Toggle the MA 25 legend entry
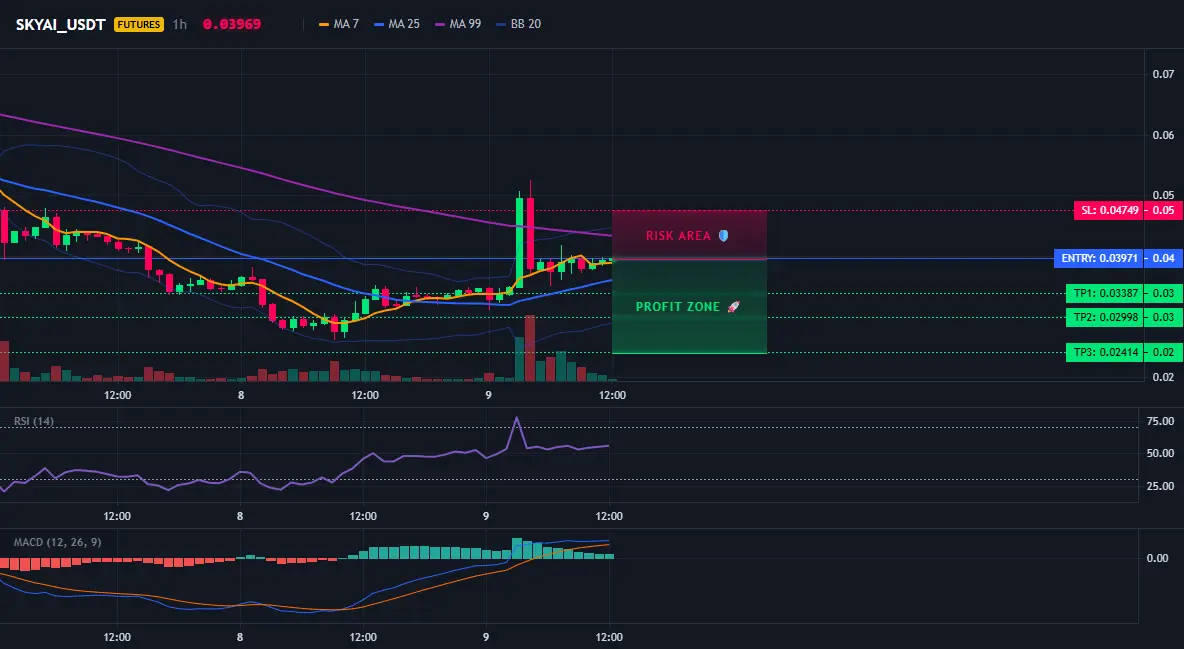This screenshot has height=649, width=1184. [396, 24]
